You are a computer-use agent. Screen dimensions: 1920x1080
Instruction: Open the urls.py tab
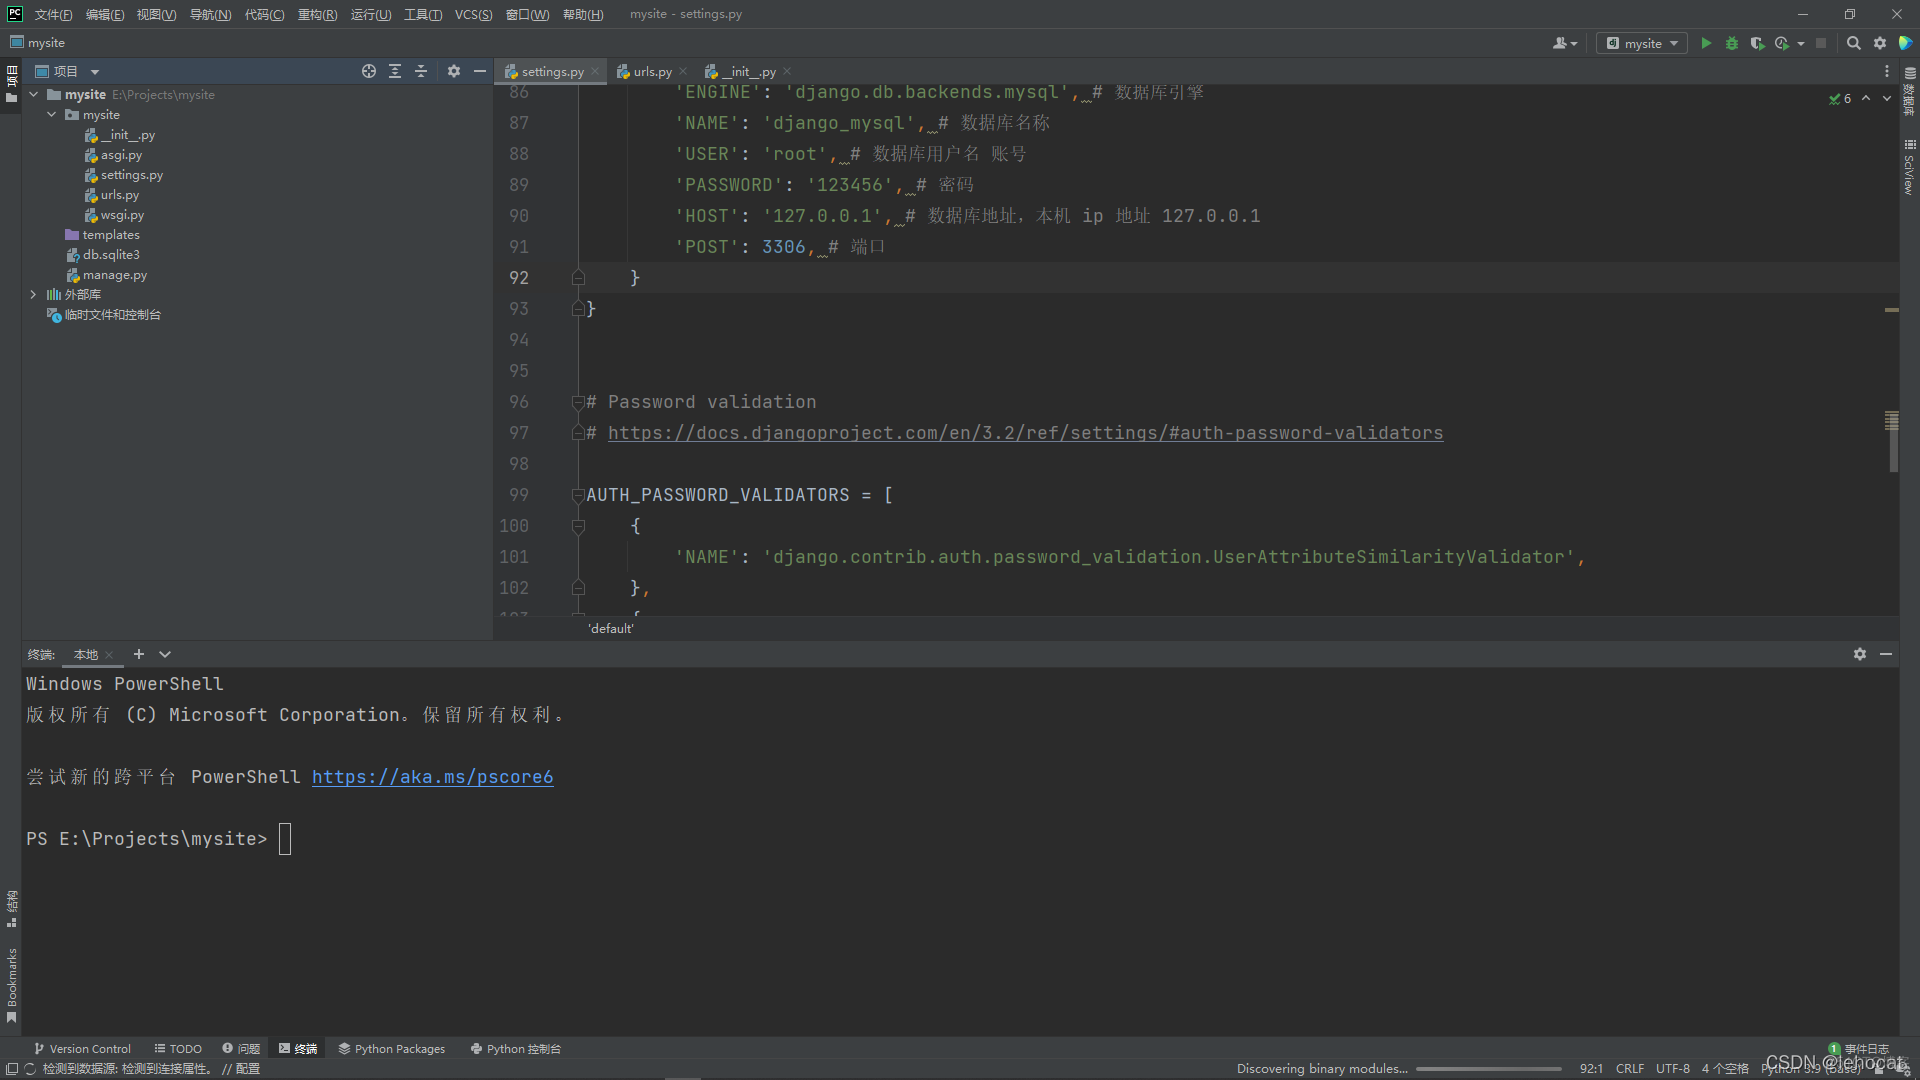click(651, 71)
